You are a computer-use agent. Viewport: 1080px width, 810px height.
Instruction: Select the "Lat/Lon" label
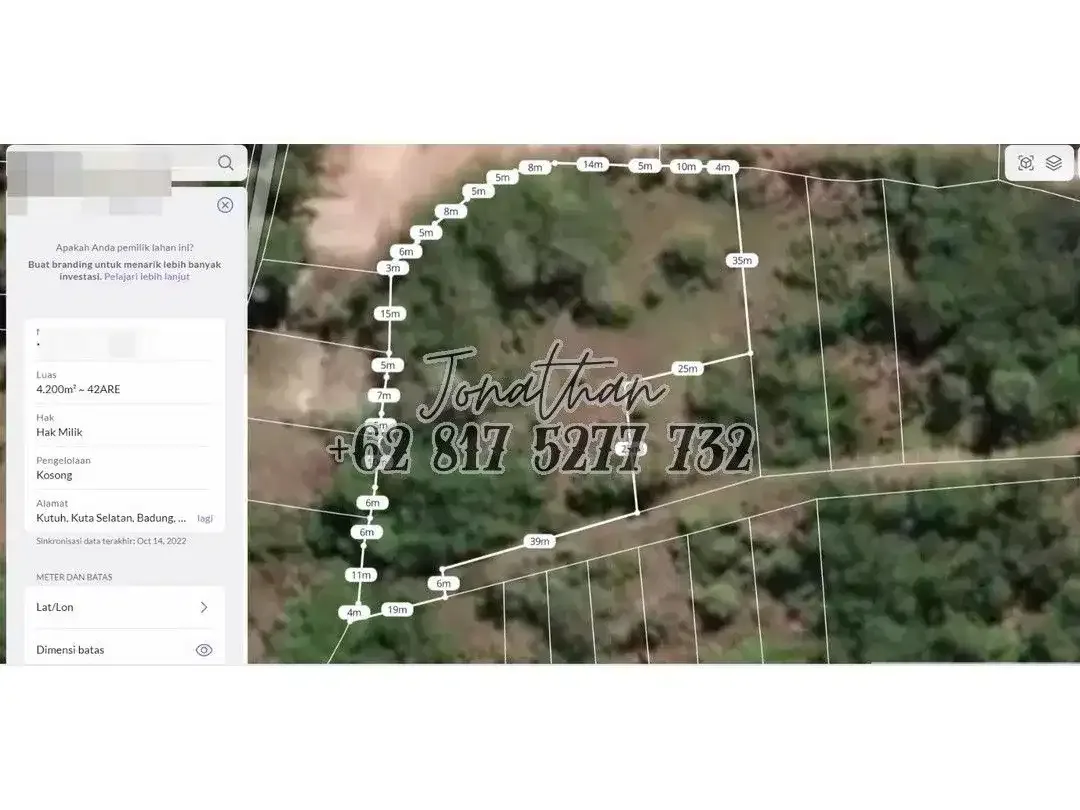tap(55, 607)
